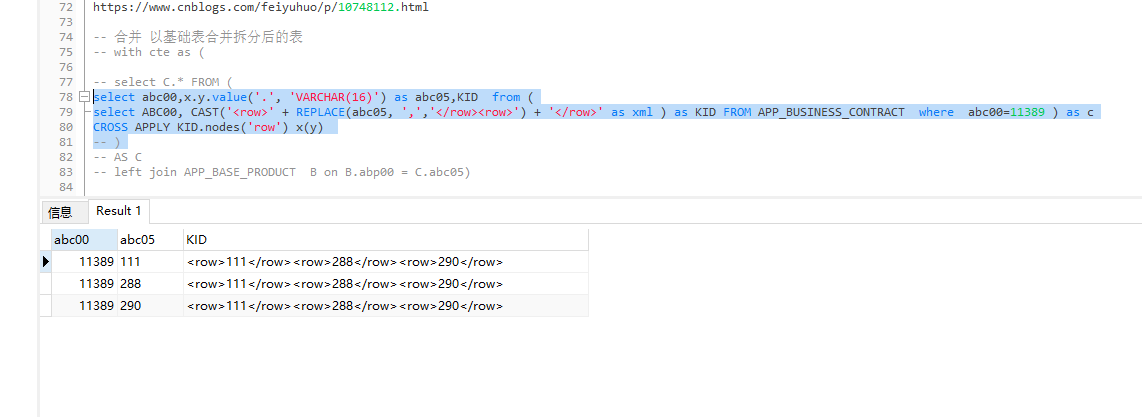Select abc05 cell with value 111
This screenshot has height=417, width=1142.
coord(150,262)
